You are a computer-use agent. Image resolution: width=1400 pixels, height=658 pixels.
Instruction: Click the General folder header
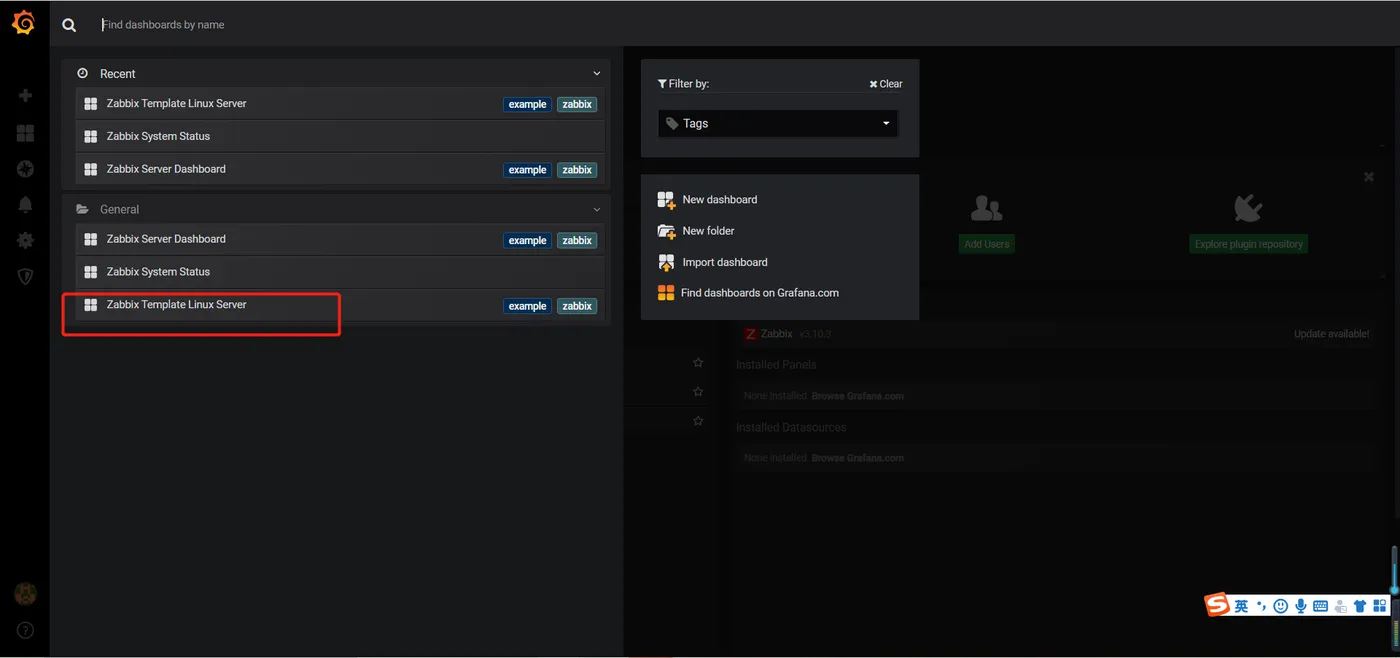point(335,210)
